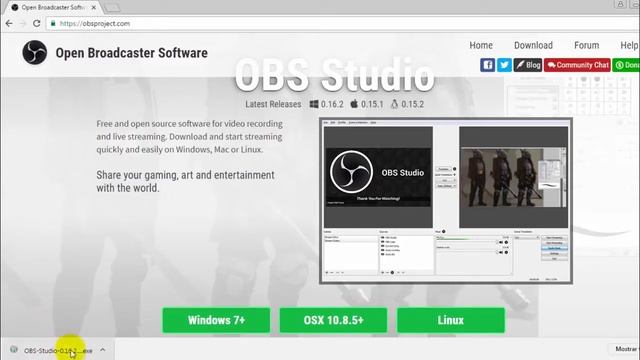Click the Linux penguin beside 0.15.2
The image size is (640, 360).
(394, 104)
